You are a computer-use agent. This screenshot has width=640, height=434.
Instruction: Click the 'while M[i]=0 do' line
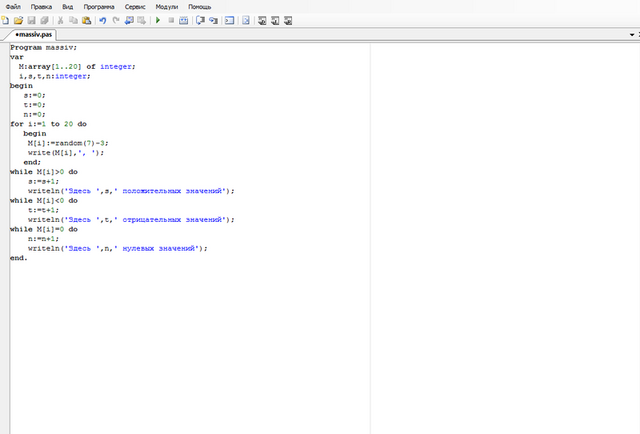[44, 229]
